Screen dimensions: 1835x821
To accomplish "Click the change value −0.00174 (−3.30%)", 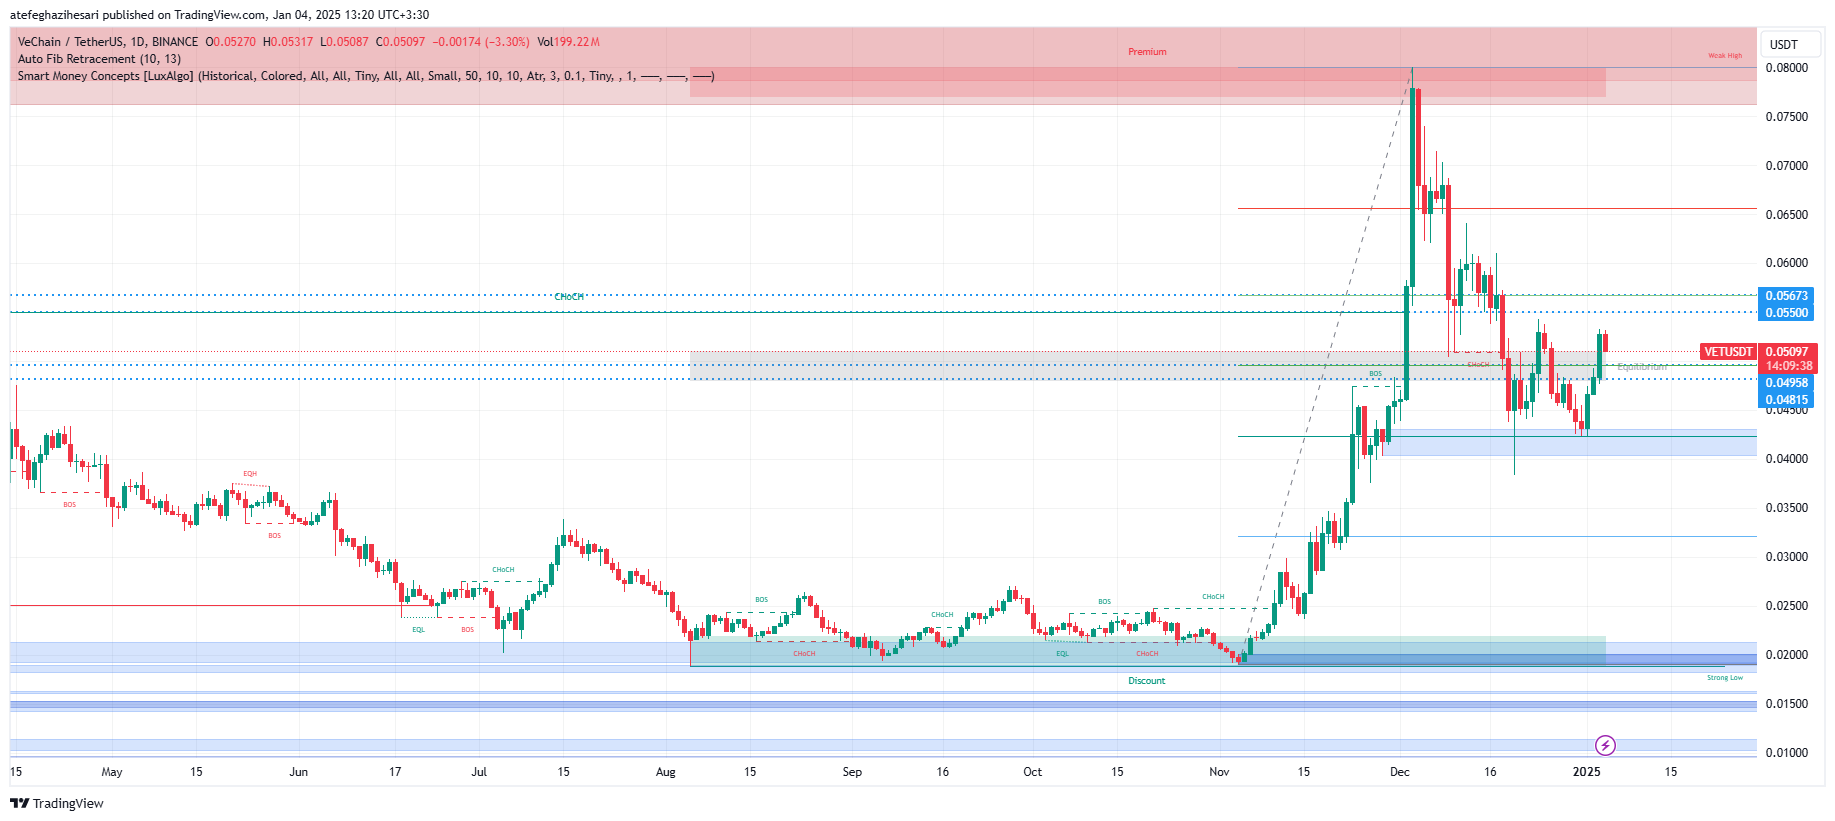I will (481, 42).
